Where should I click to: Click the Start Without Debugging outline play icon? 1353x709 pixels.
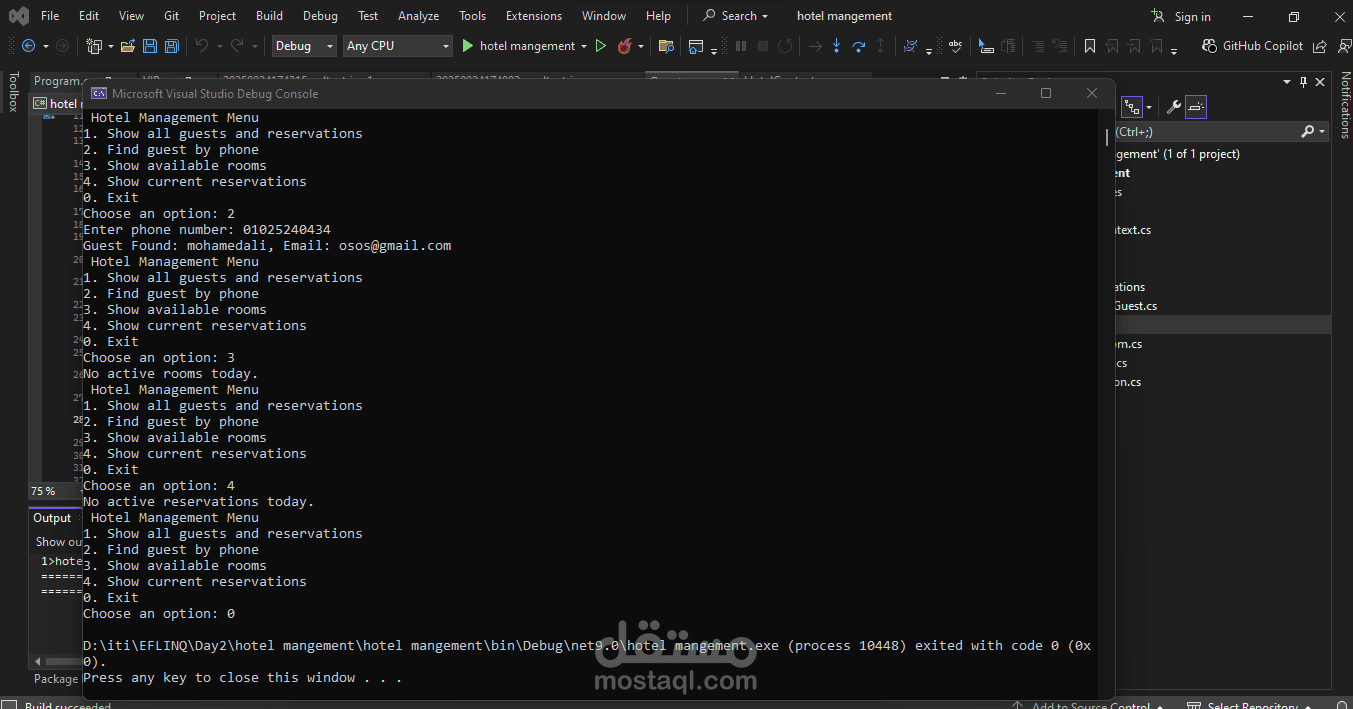click(x=600, y=46)
